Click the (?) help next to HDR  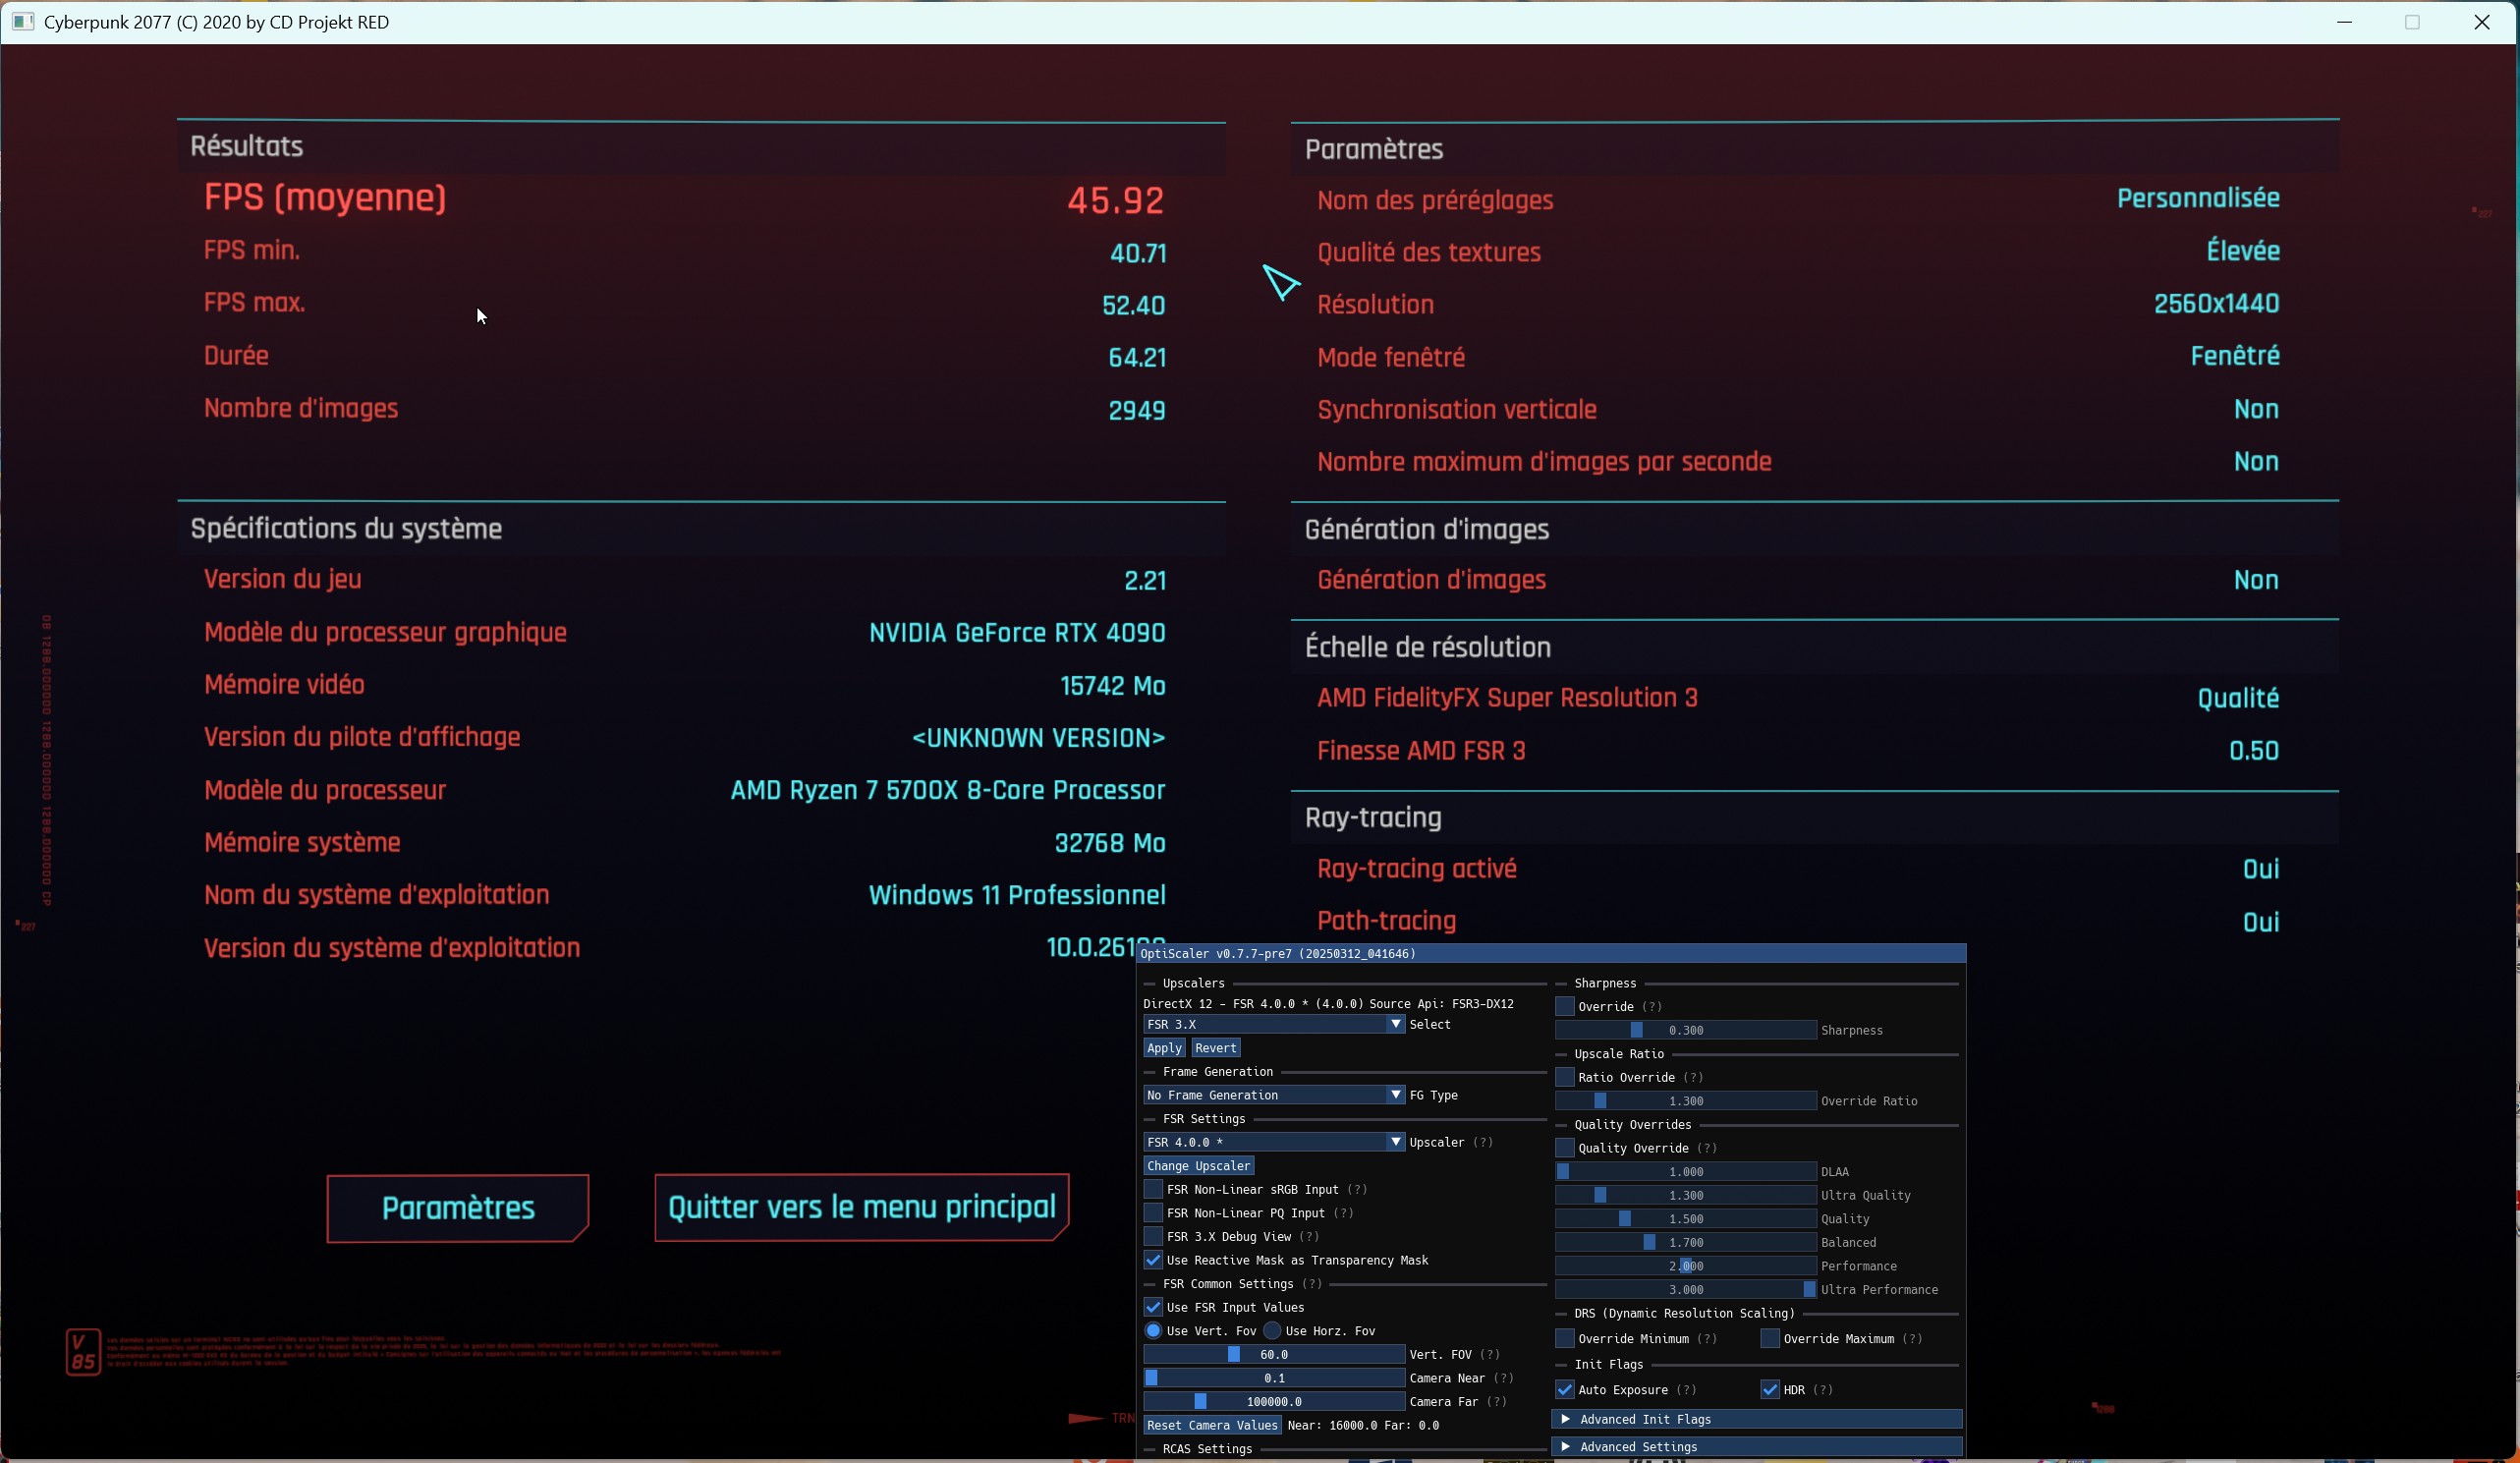point(1822,1390)
